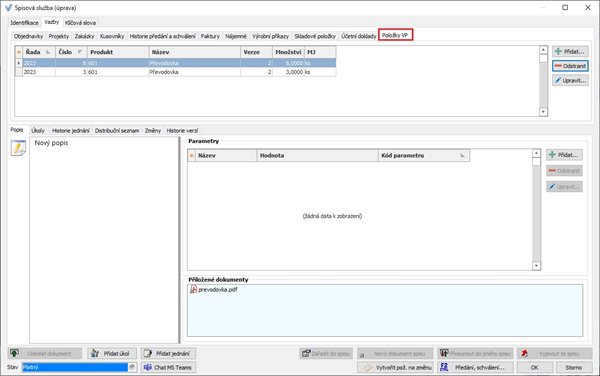This screenshot has height=376, width=600.
Task: Open the Objednávky sub-tab
Action: [x=28, y=36]
